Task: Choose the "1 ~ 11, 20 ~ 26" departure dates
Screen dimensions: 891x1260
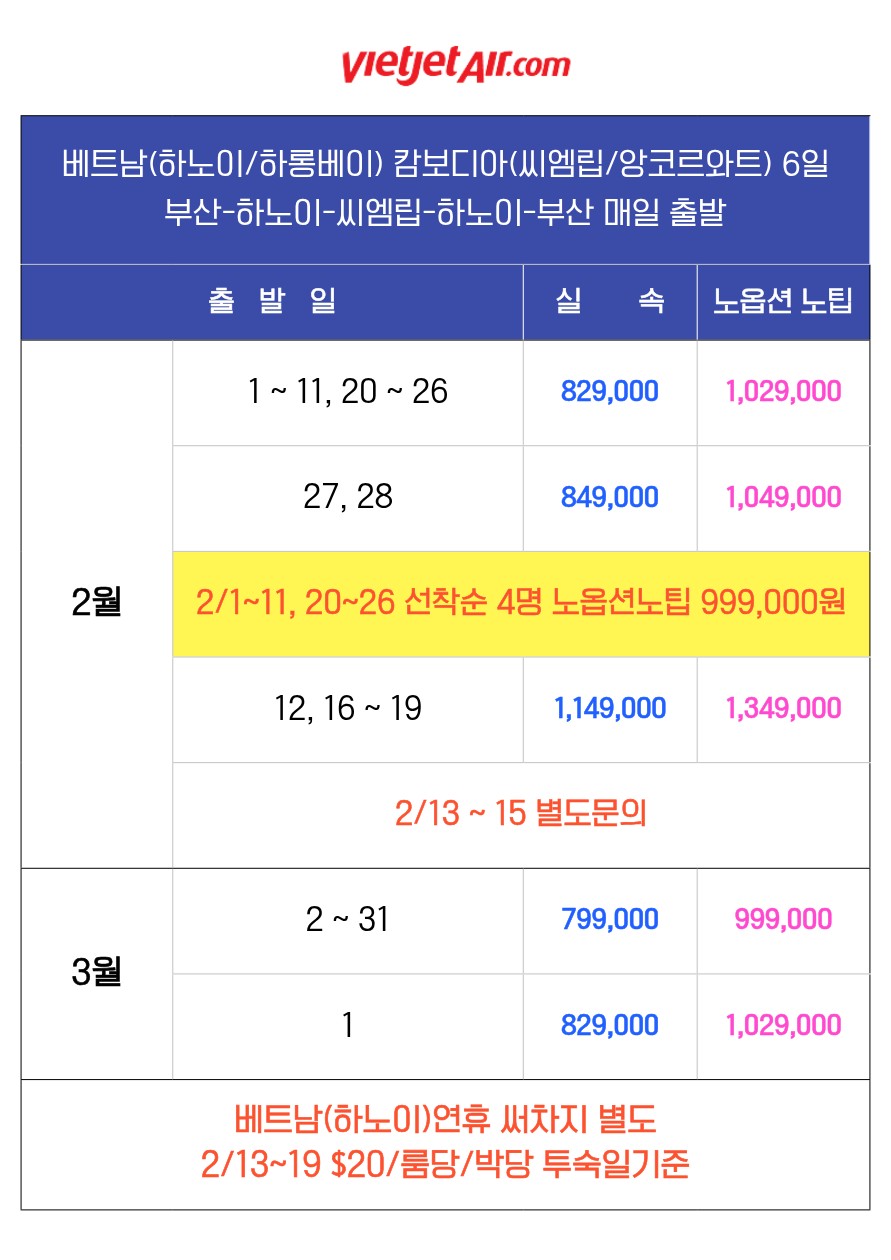Action: point(348,392)
